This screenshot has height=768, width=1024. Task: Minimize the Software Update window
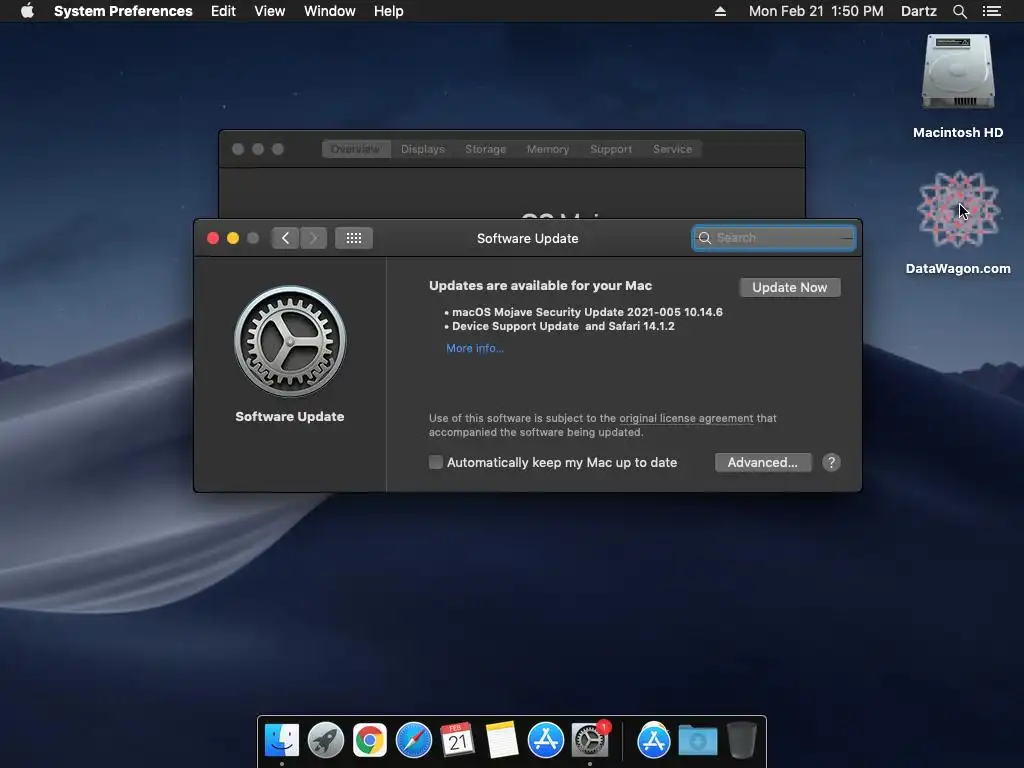tap(232, 238)
